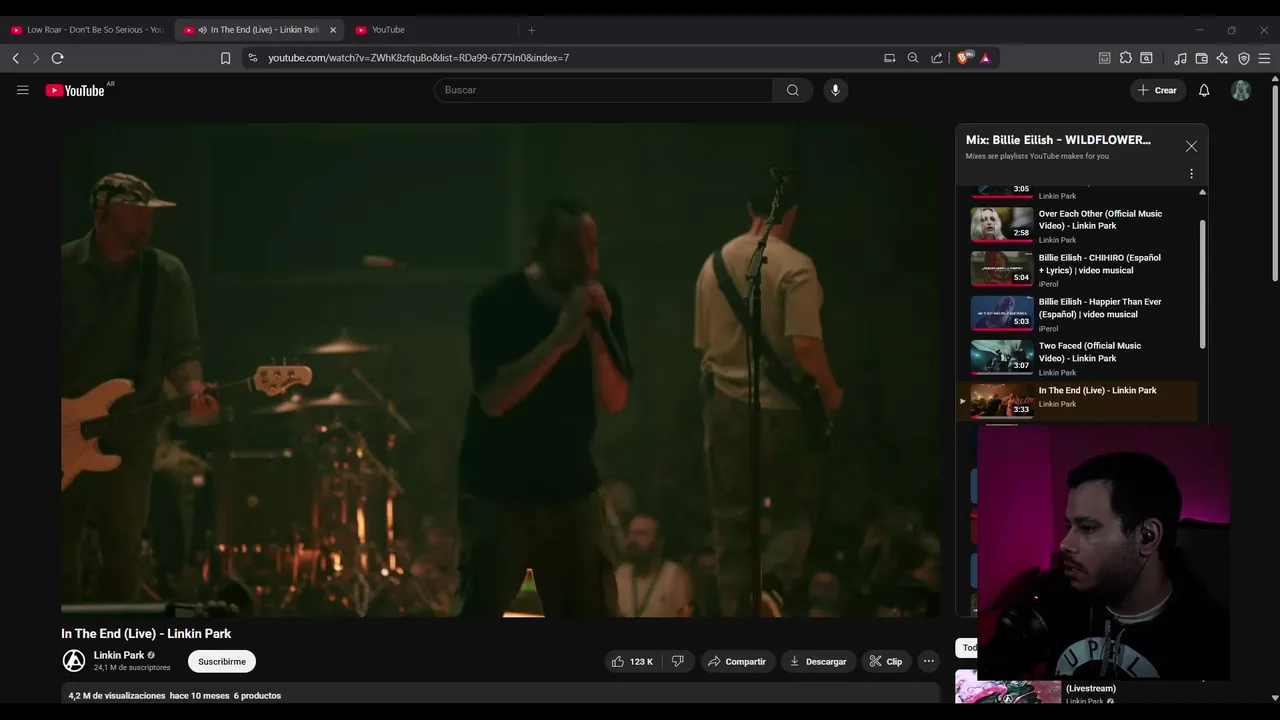Click the Crear button
1280x720 pixels.
tap(1157, 90)
